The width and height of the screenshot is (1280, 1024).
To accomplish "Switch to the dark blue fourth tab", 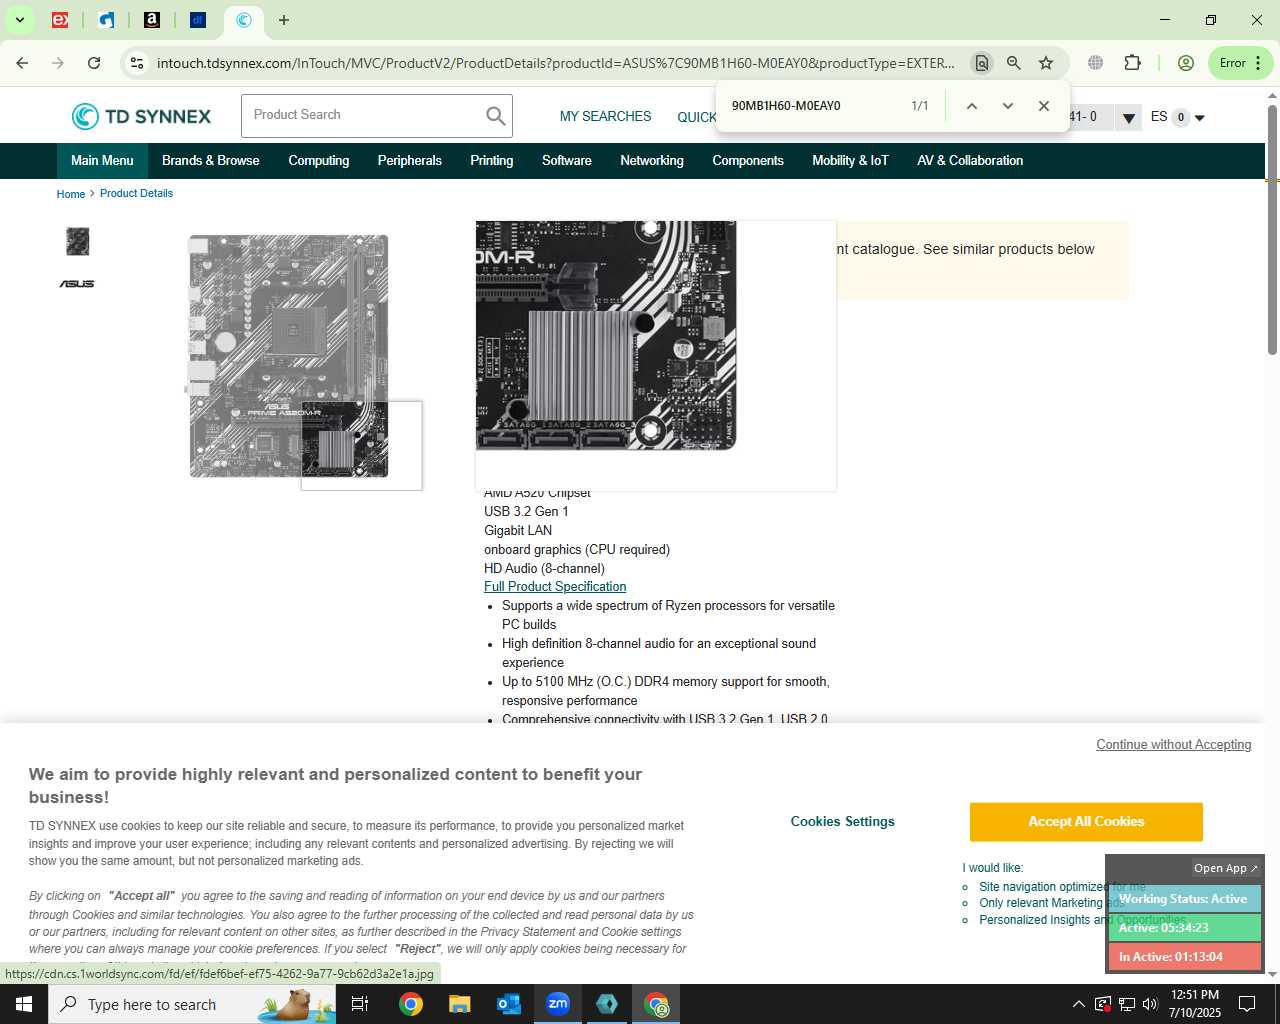I will coord(198,20).
